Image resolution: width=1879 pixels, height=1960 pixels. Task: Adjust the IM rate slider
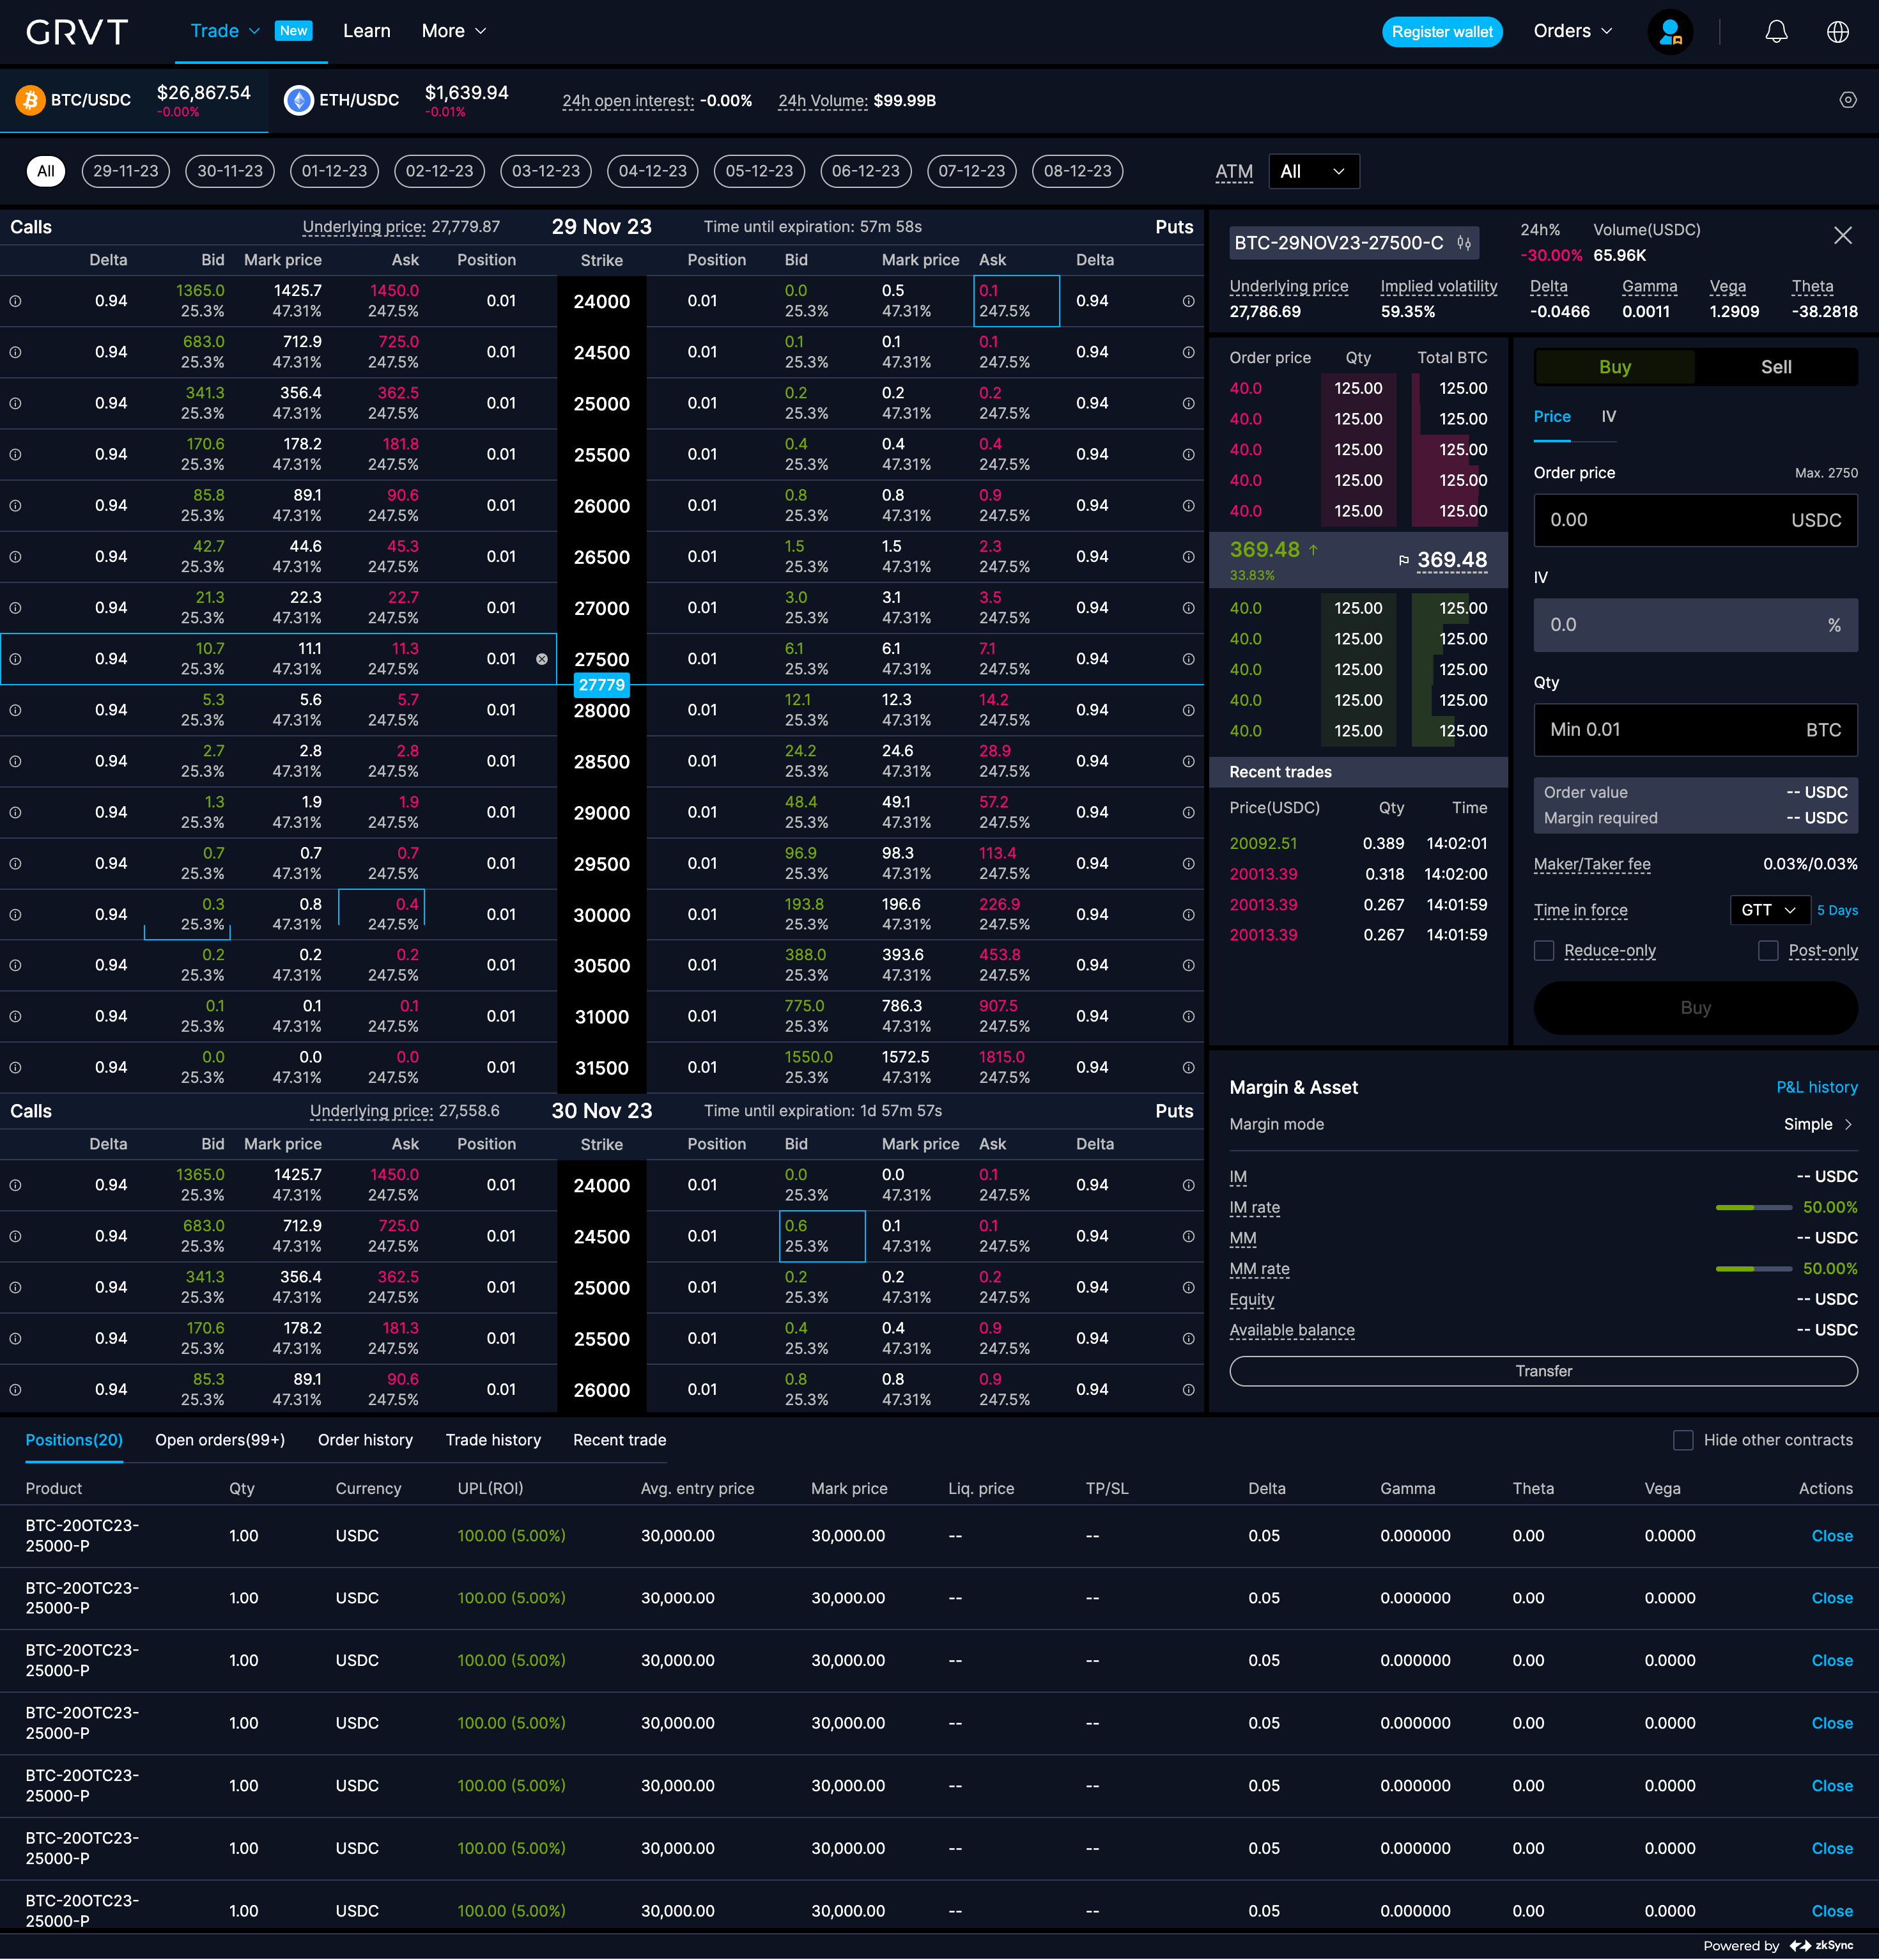tap(1755, 1207)
